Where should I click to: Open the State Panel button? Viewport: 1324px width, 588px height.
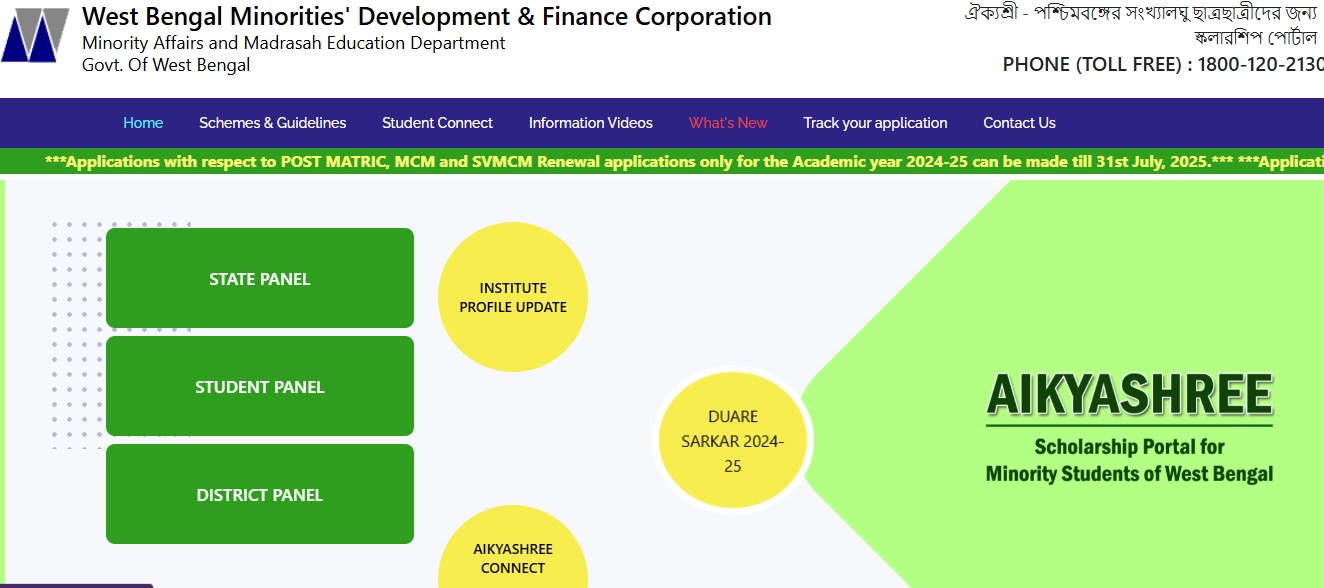pyautogui.click(x=260, y=278)
